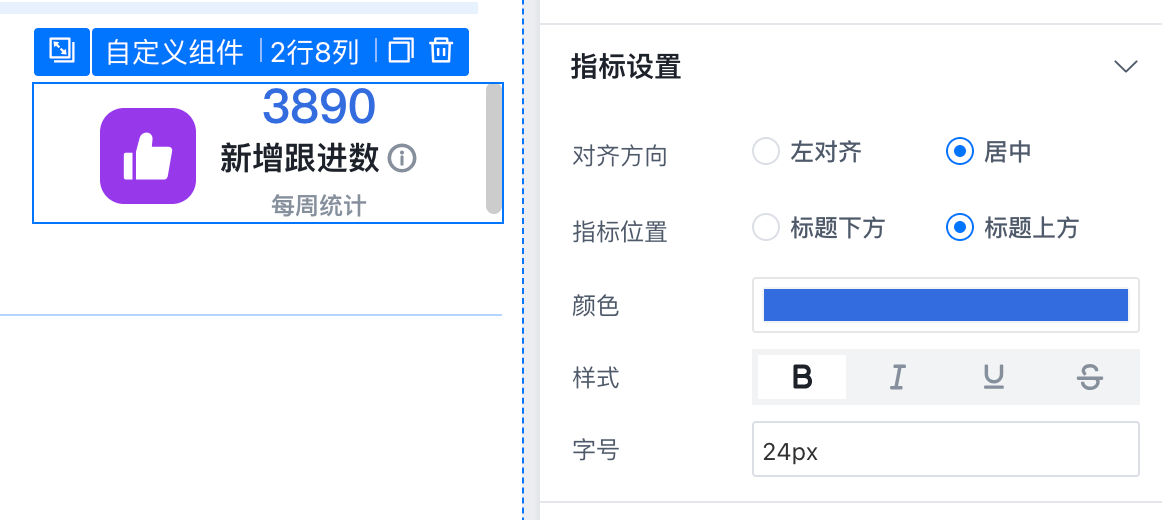The image size is (1162, 520).
Task: Collapse the 指标设置 section with the chevron
Action: pos(1126,67)
